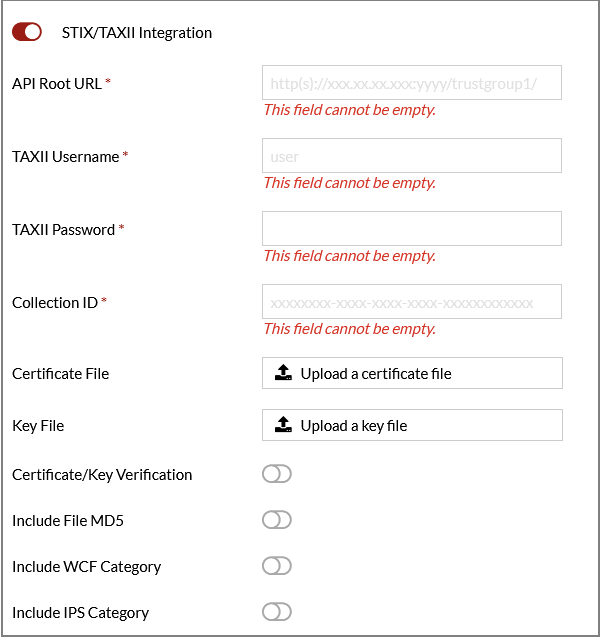The width and height of the screenshot is (601, 637).
Task: Click the Collection ID label
Action: pyautogui.click(x=54, y=303)
